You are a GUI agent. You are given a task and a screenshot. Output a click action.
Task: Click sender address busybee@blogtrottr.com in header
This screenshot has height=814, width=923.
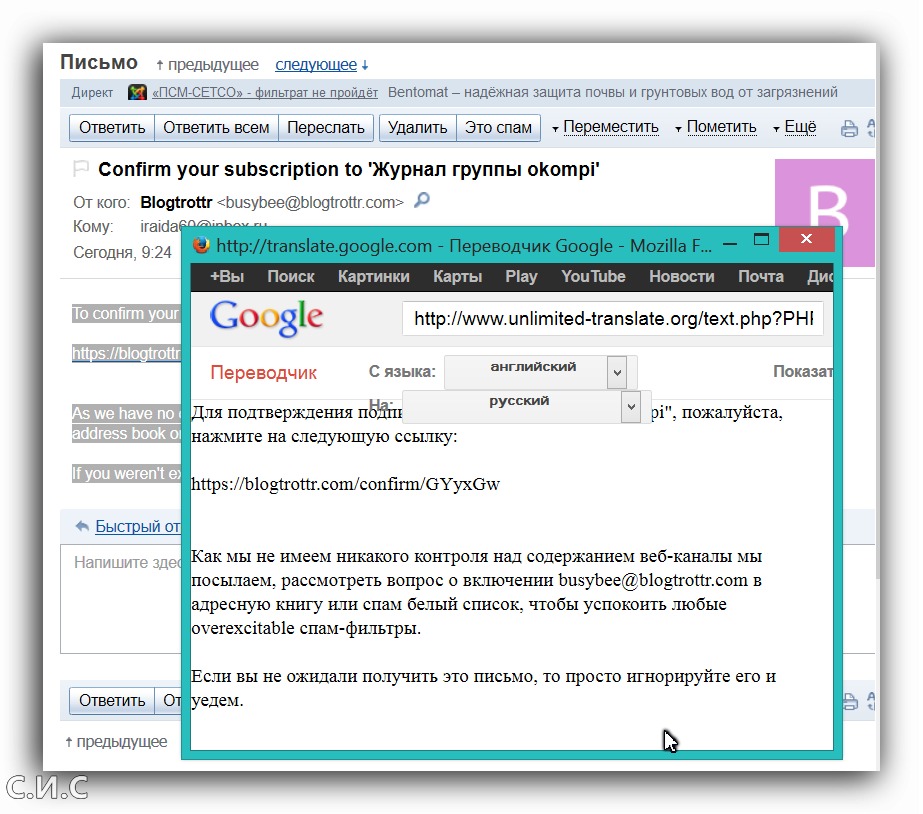[310, 202]
